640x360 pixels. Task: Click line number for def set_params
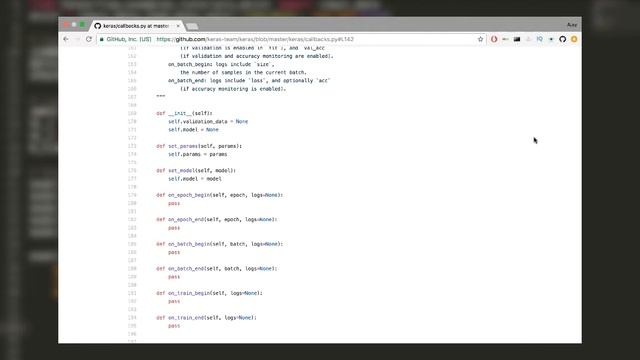coord(132,146)
